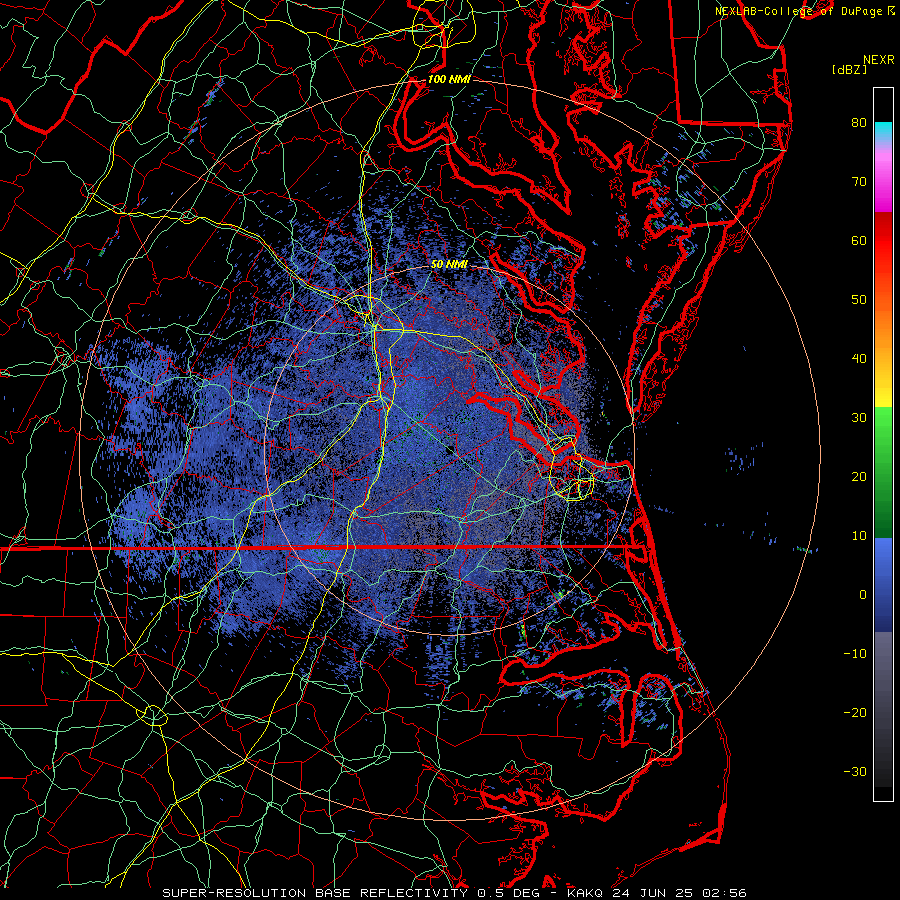Click the SUPER-RESOLUTION BASE REFLECTIVITY caption text

click(x=315, y=893)
